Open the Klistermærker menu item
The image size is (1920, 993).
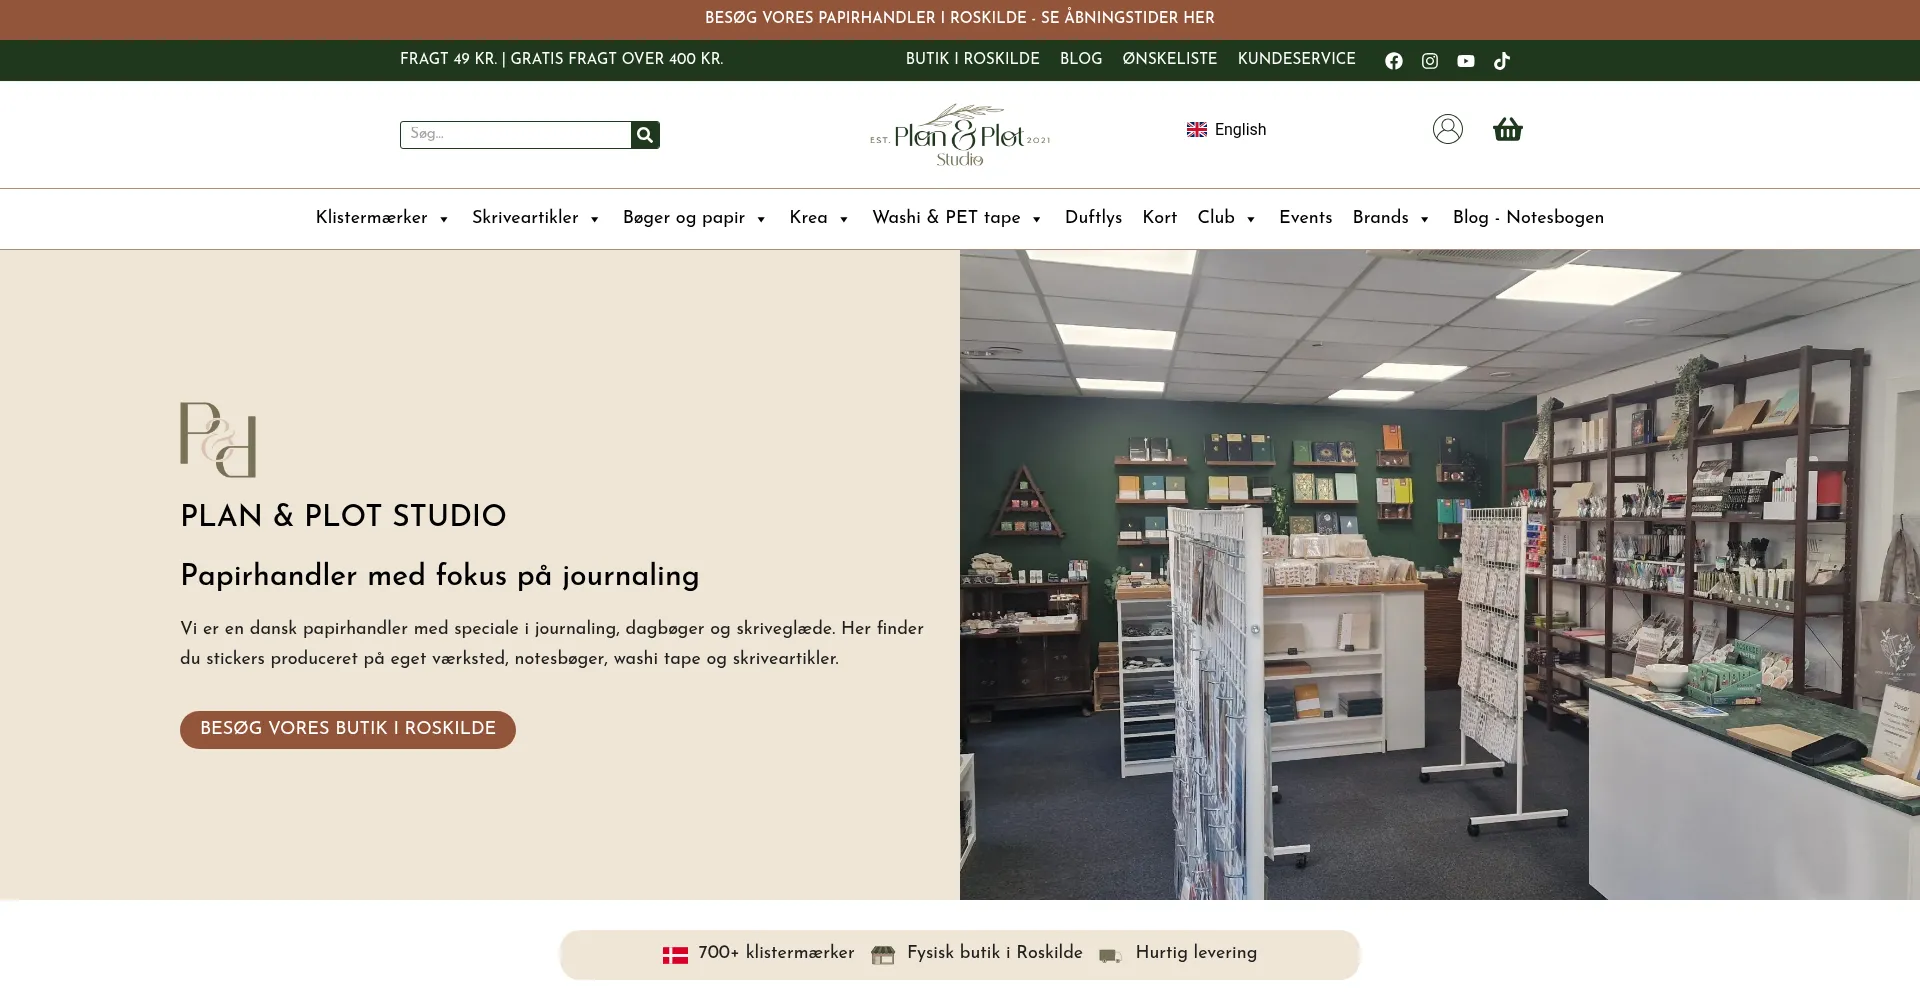(x=371, y=218)
